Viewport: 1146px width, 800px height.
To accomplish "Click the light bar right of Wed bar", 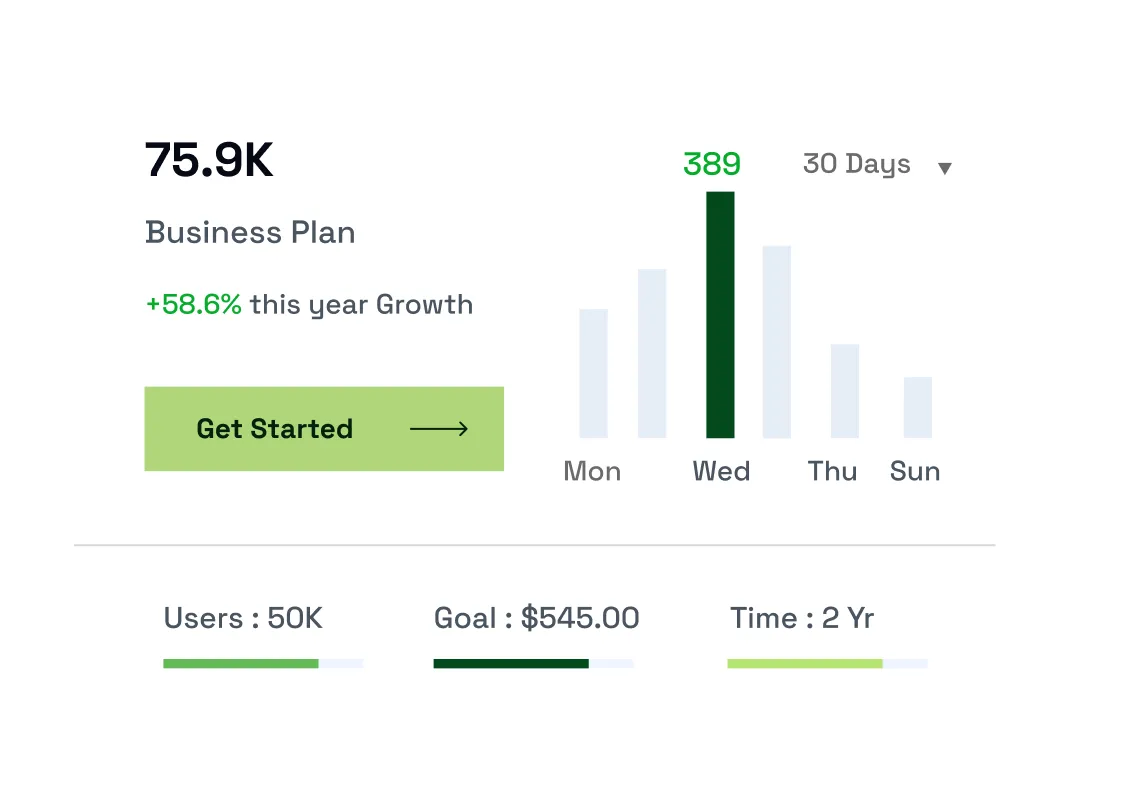I will tap(777, 342).
